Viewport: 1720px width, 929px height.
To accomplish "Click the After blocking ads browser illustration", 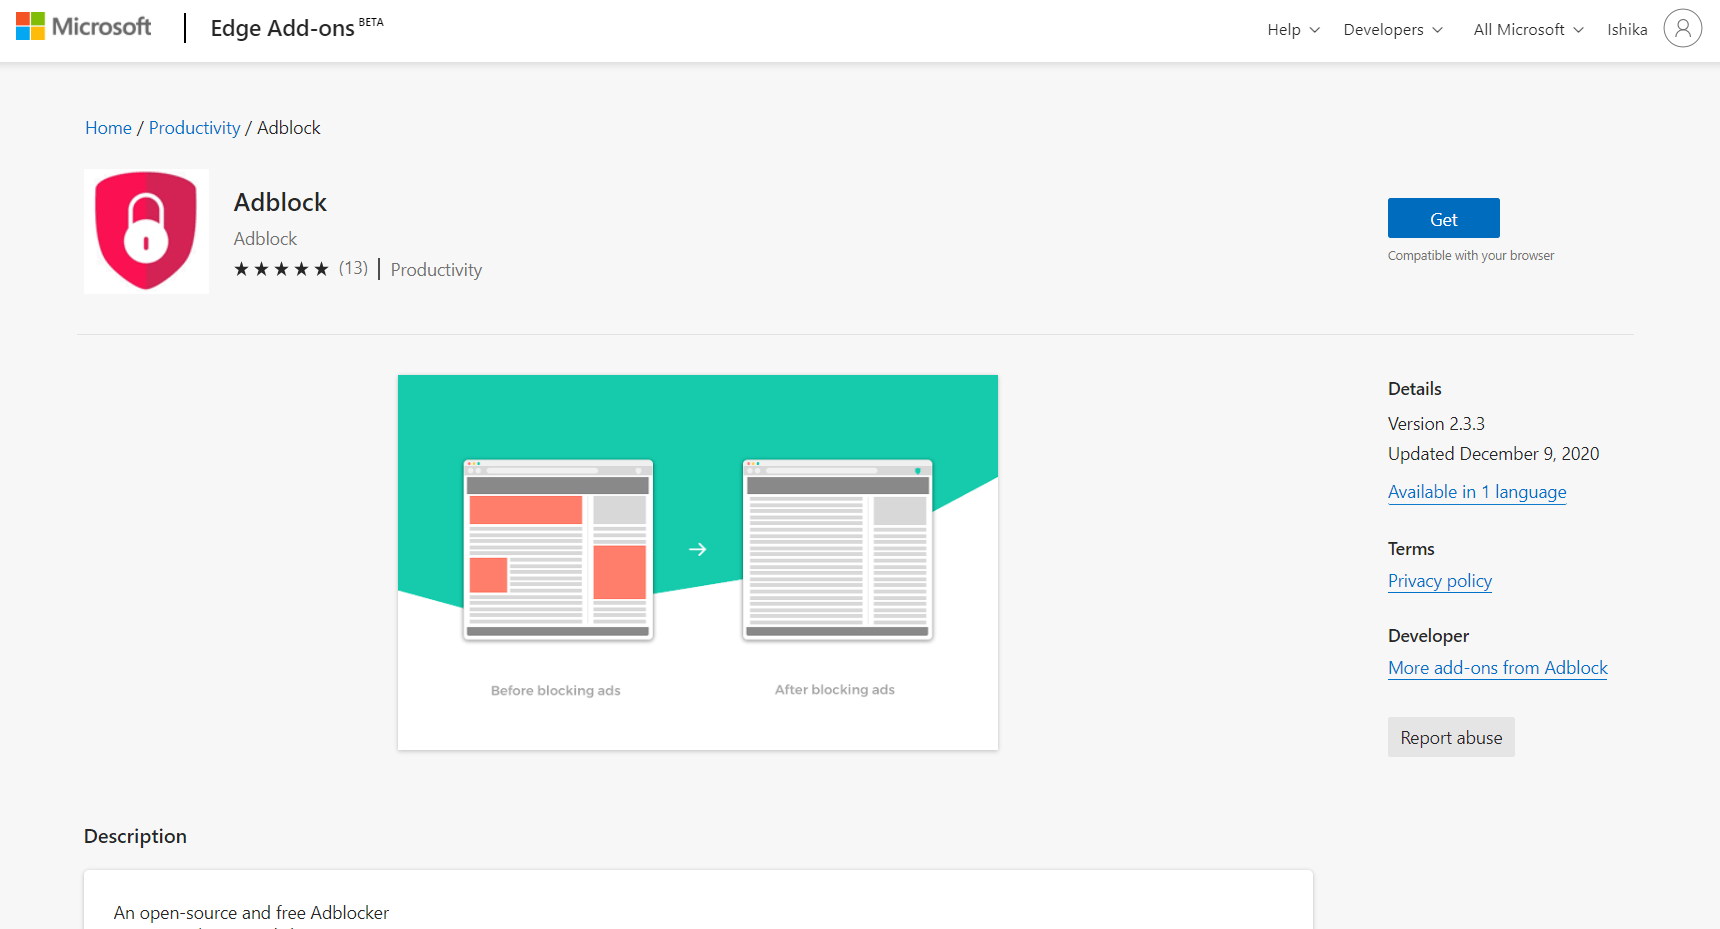I will coord(837,549).
